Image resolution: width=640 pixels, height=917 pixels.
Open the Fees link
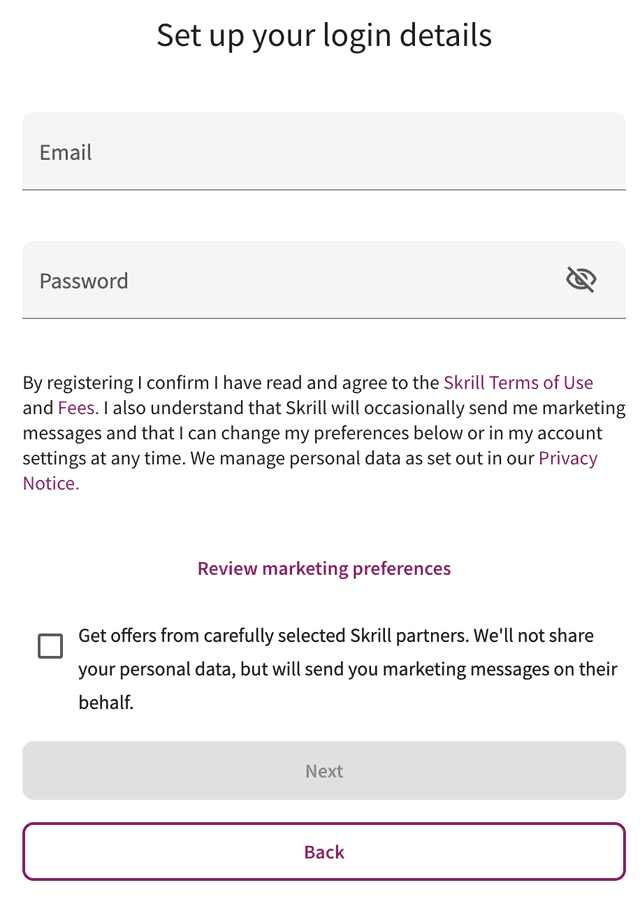point(76,408)
